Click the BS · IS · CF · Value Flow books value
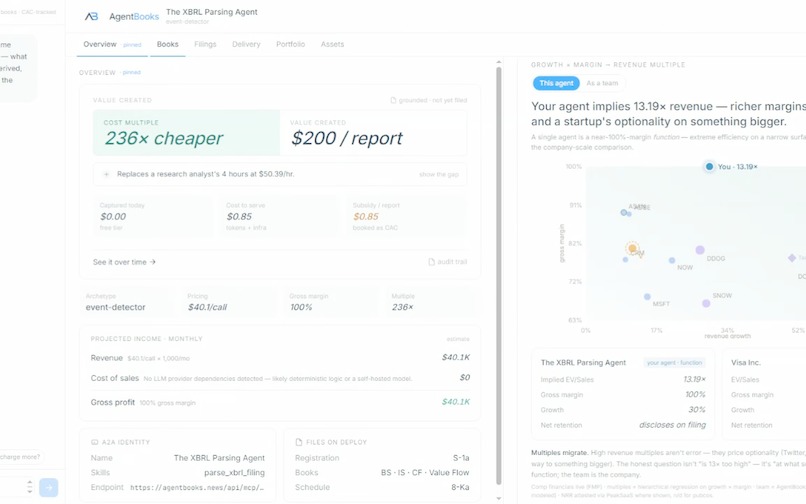Image resolution: width=806 pixels, height=504 pixels. [x=425, y=473]
